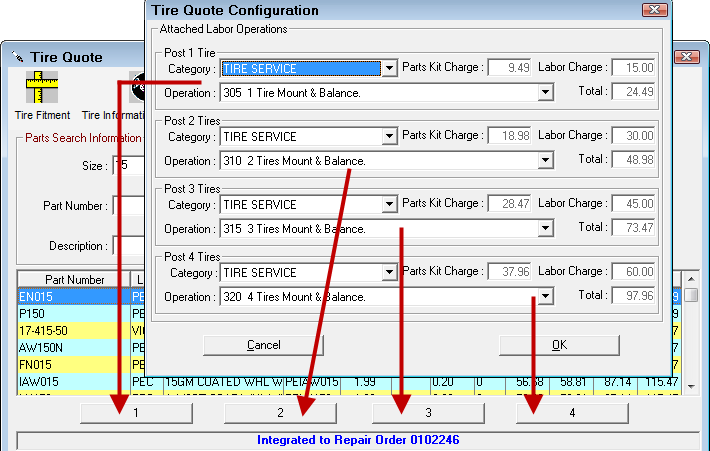Click the button labeled 4
This screenshot has height=451, width=710.
click(x=572, y=413)
